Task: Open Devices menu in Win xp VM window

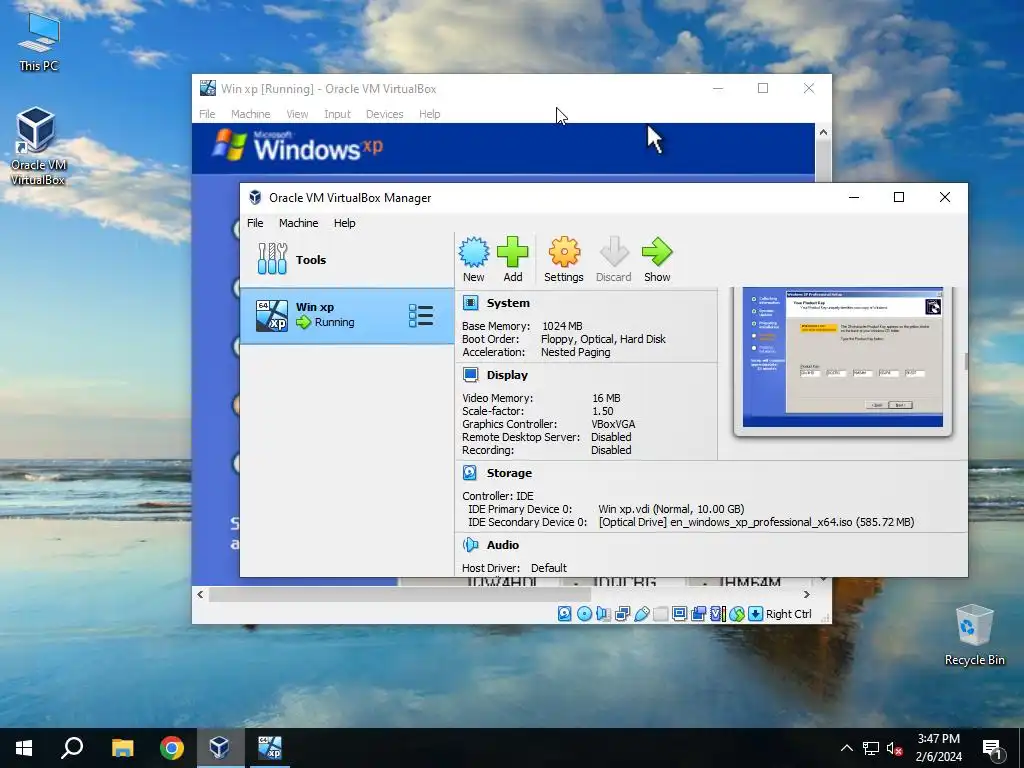Action: [x=385, y=114]
